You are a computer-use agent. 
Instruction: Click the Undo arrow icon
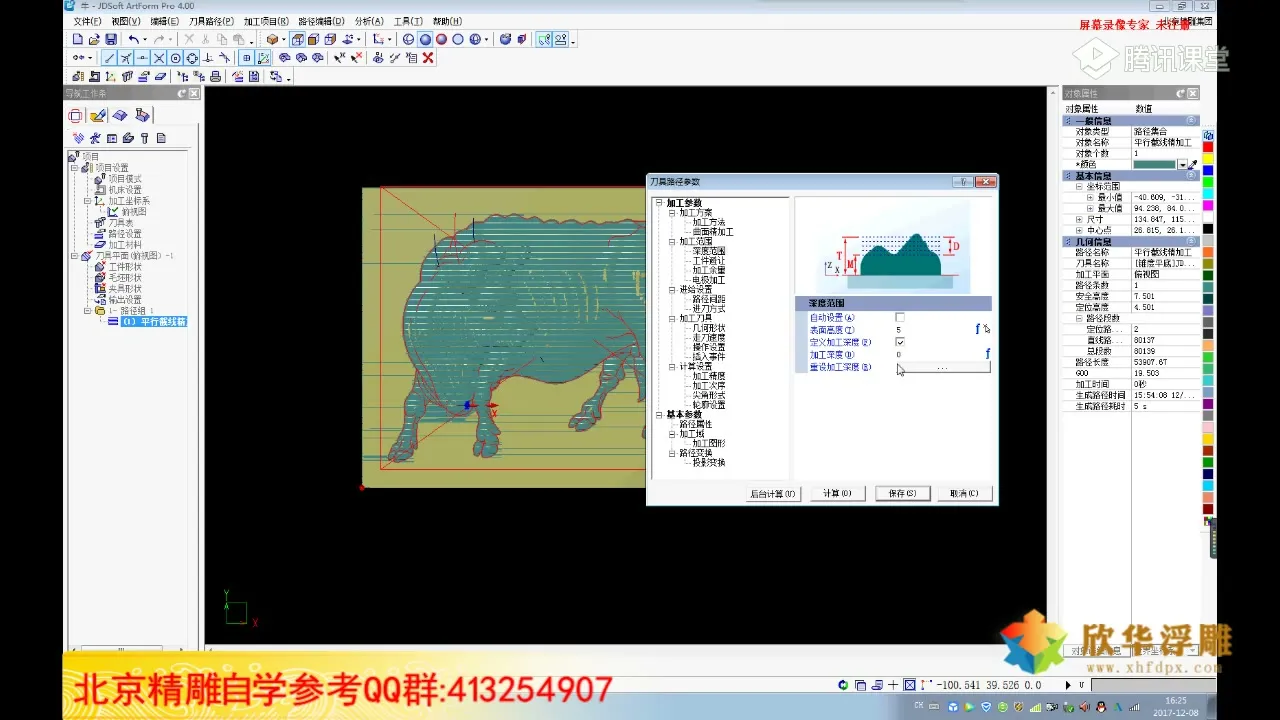click(x=133, y=40)
